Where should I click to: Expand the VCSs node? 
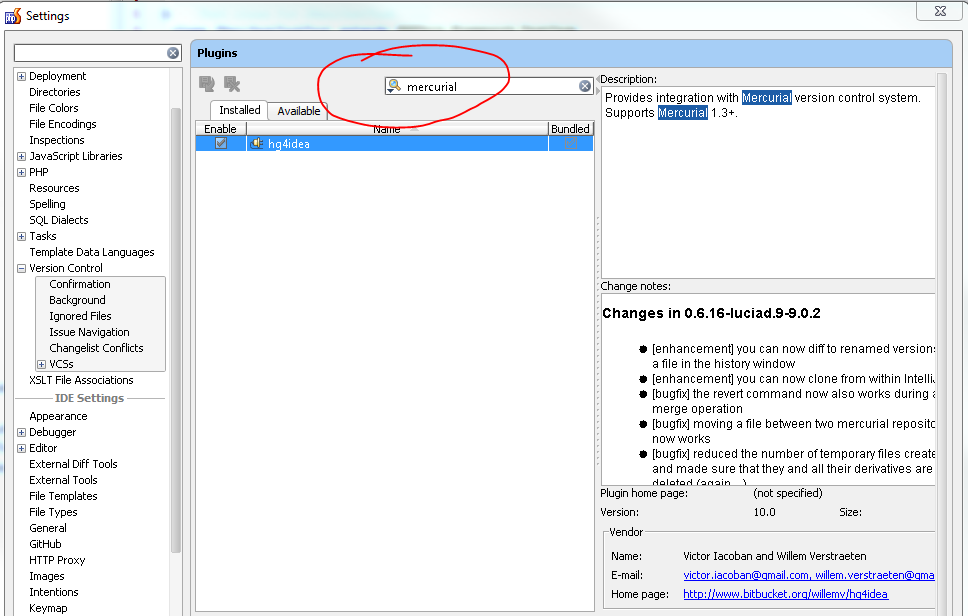point(41,364)
